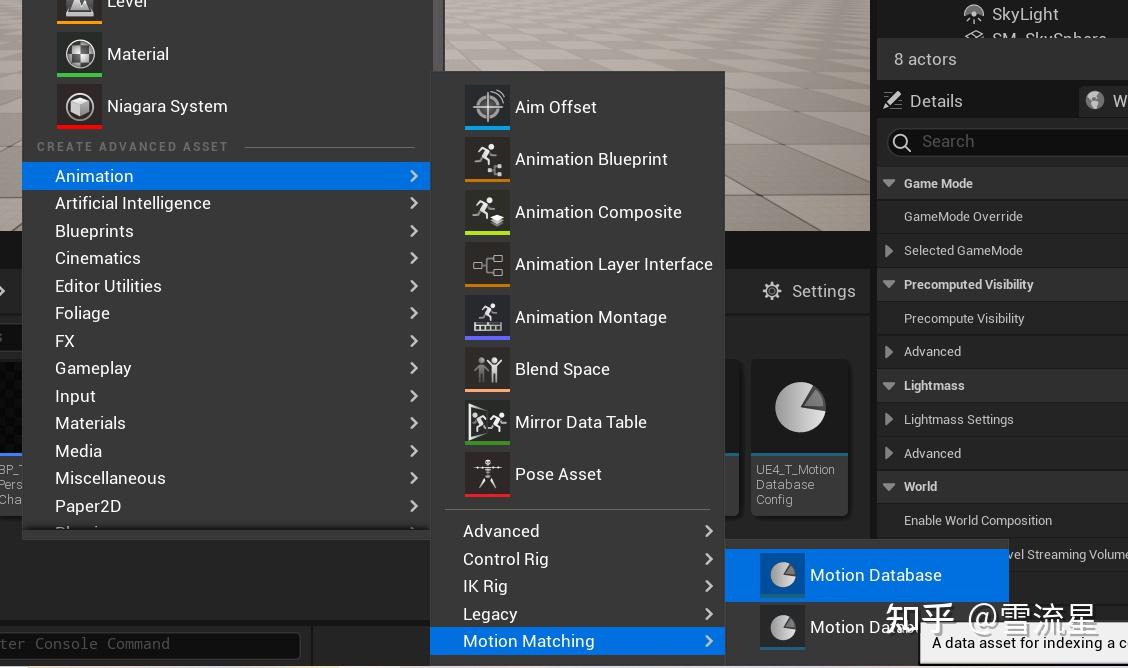1128x668 pixels.
Task: Create a Motion Database asset
Action: pyautogui.click(x=867, y=575)
